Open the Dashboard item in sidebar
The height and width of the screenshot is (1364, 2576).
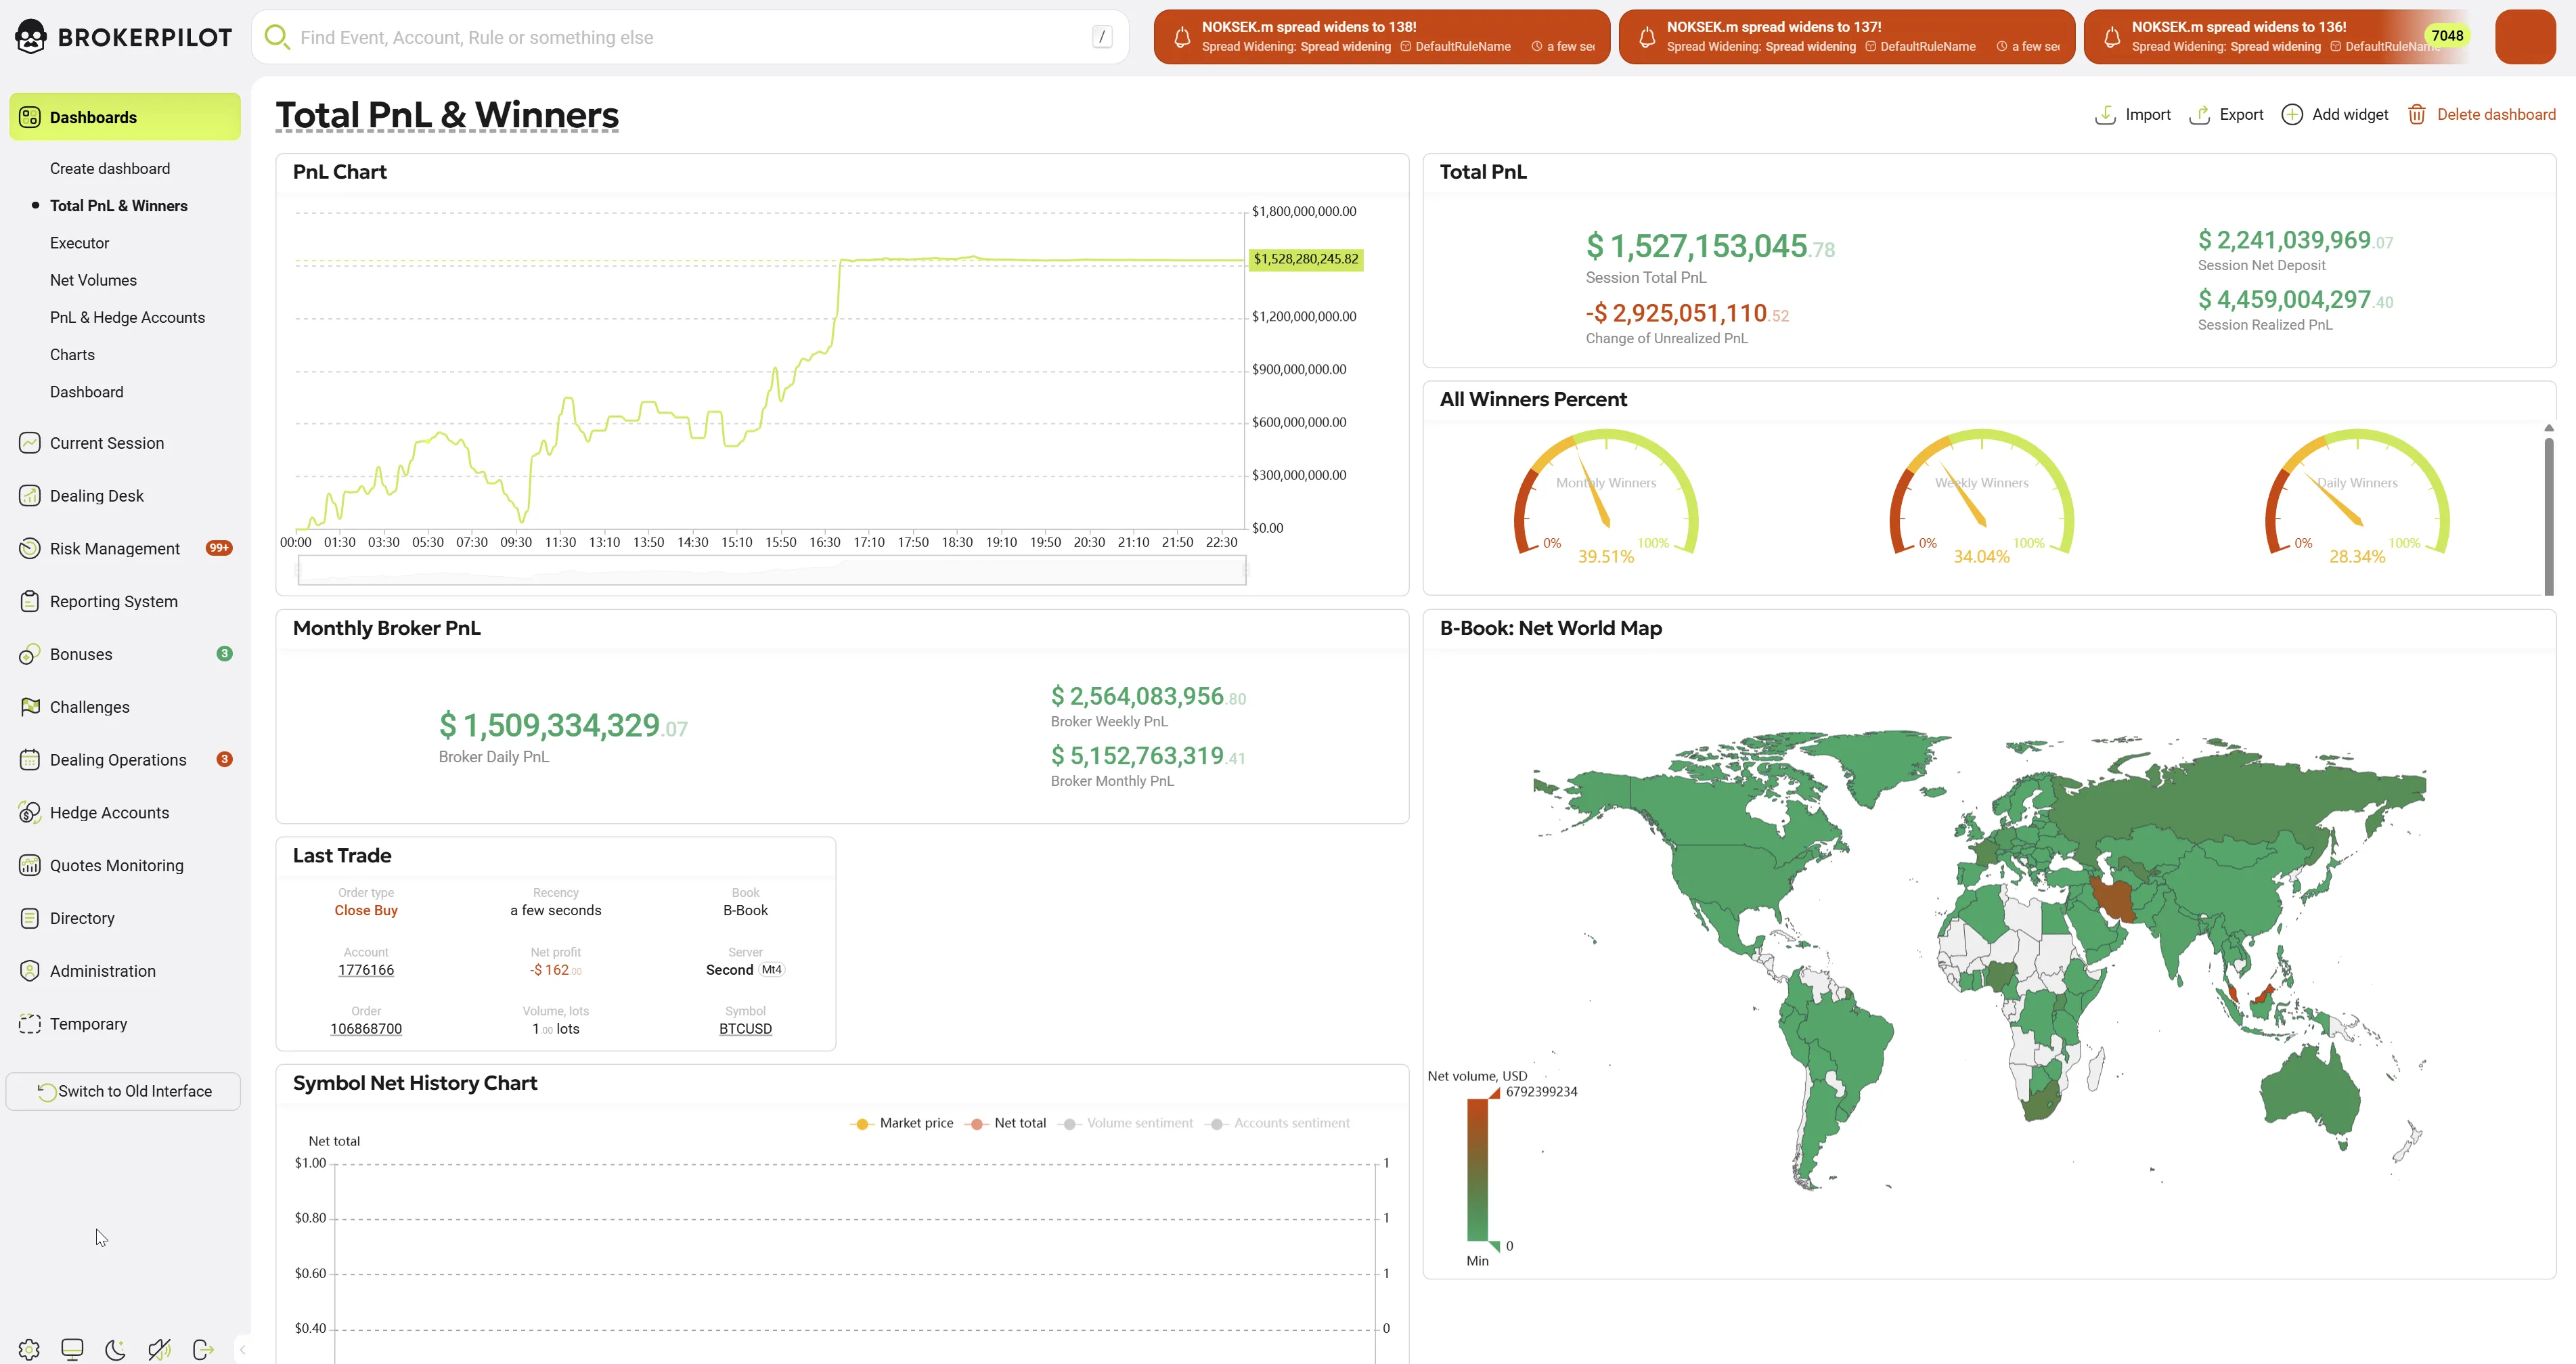86,392
